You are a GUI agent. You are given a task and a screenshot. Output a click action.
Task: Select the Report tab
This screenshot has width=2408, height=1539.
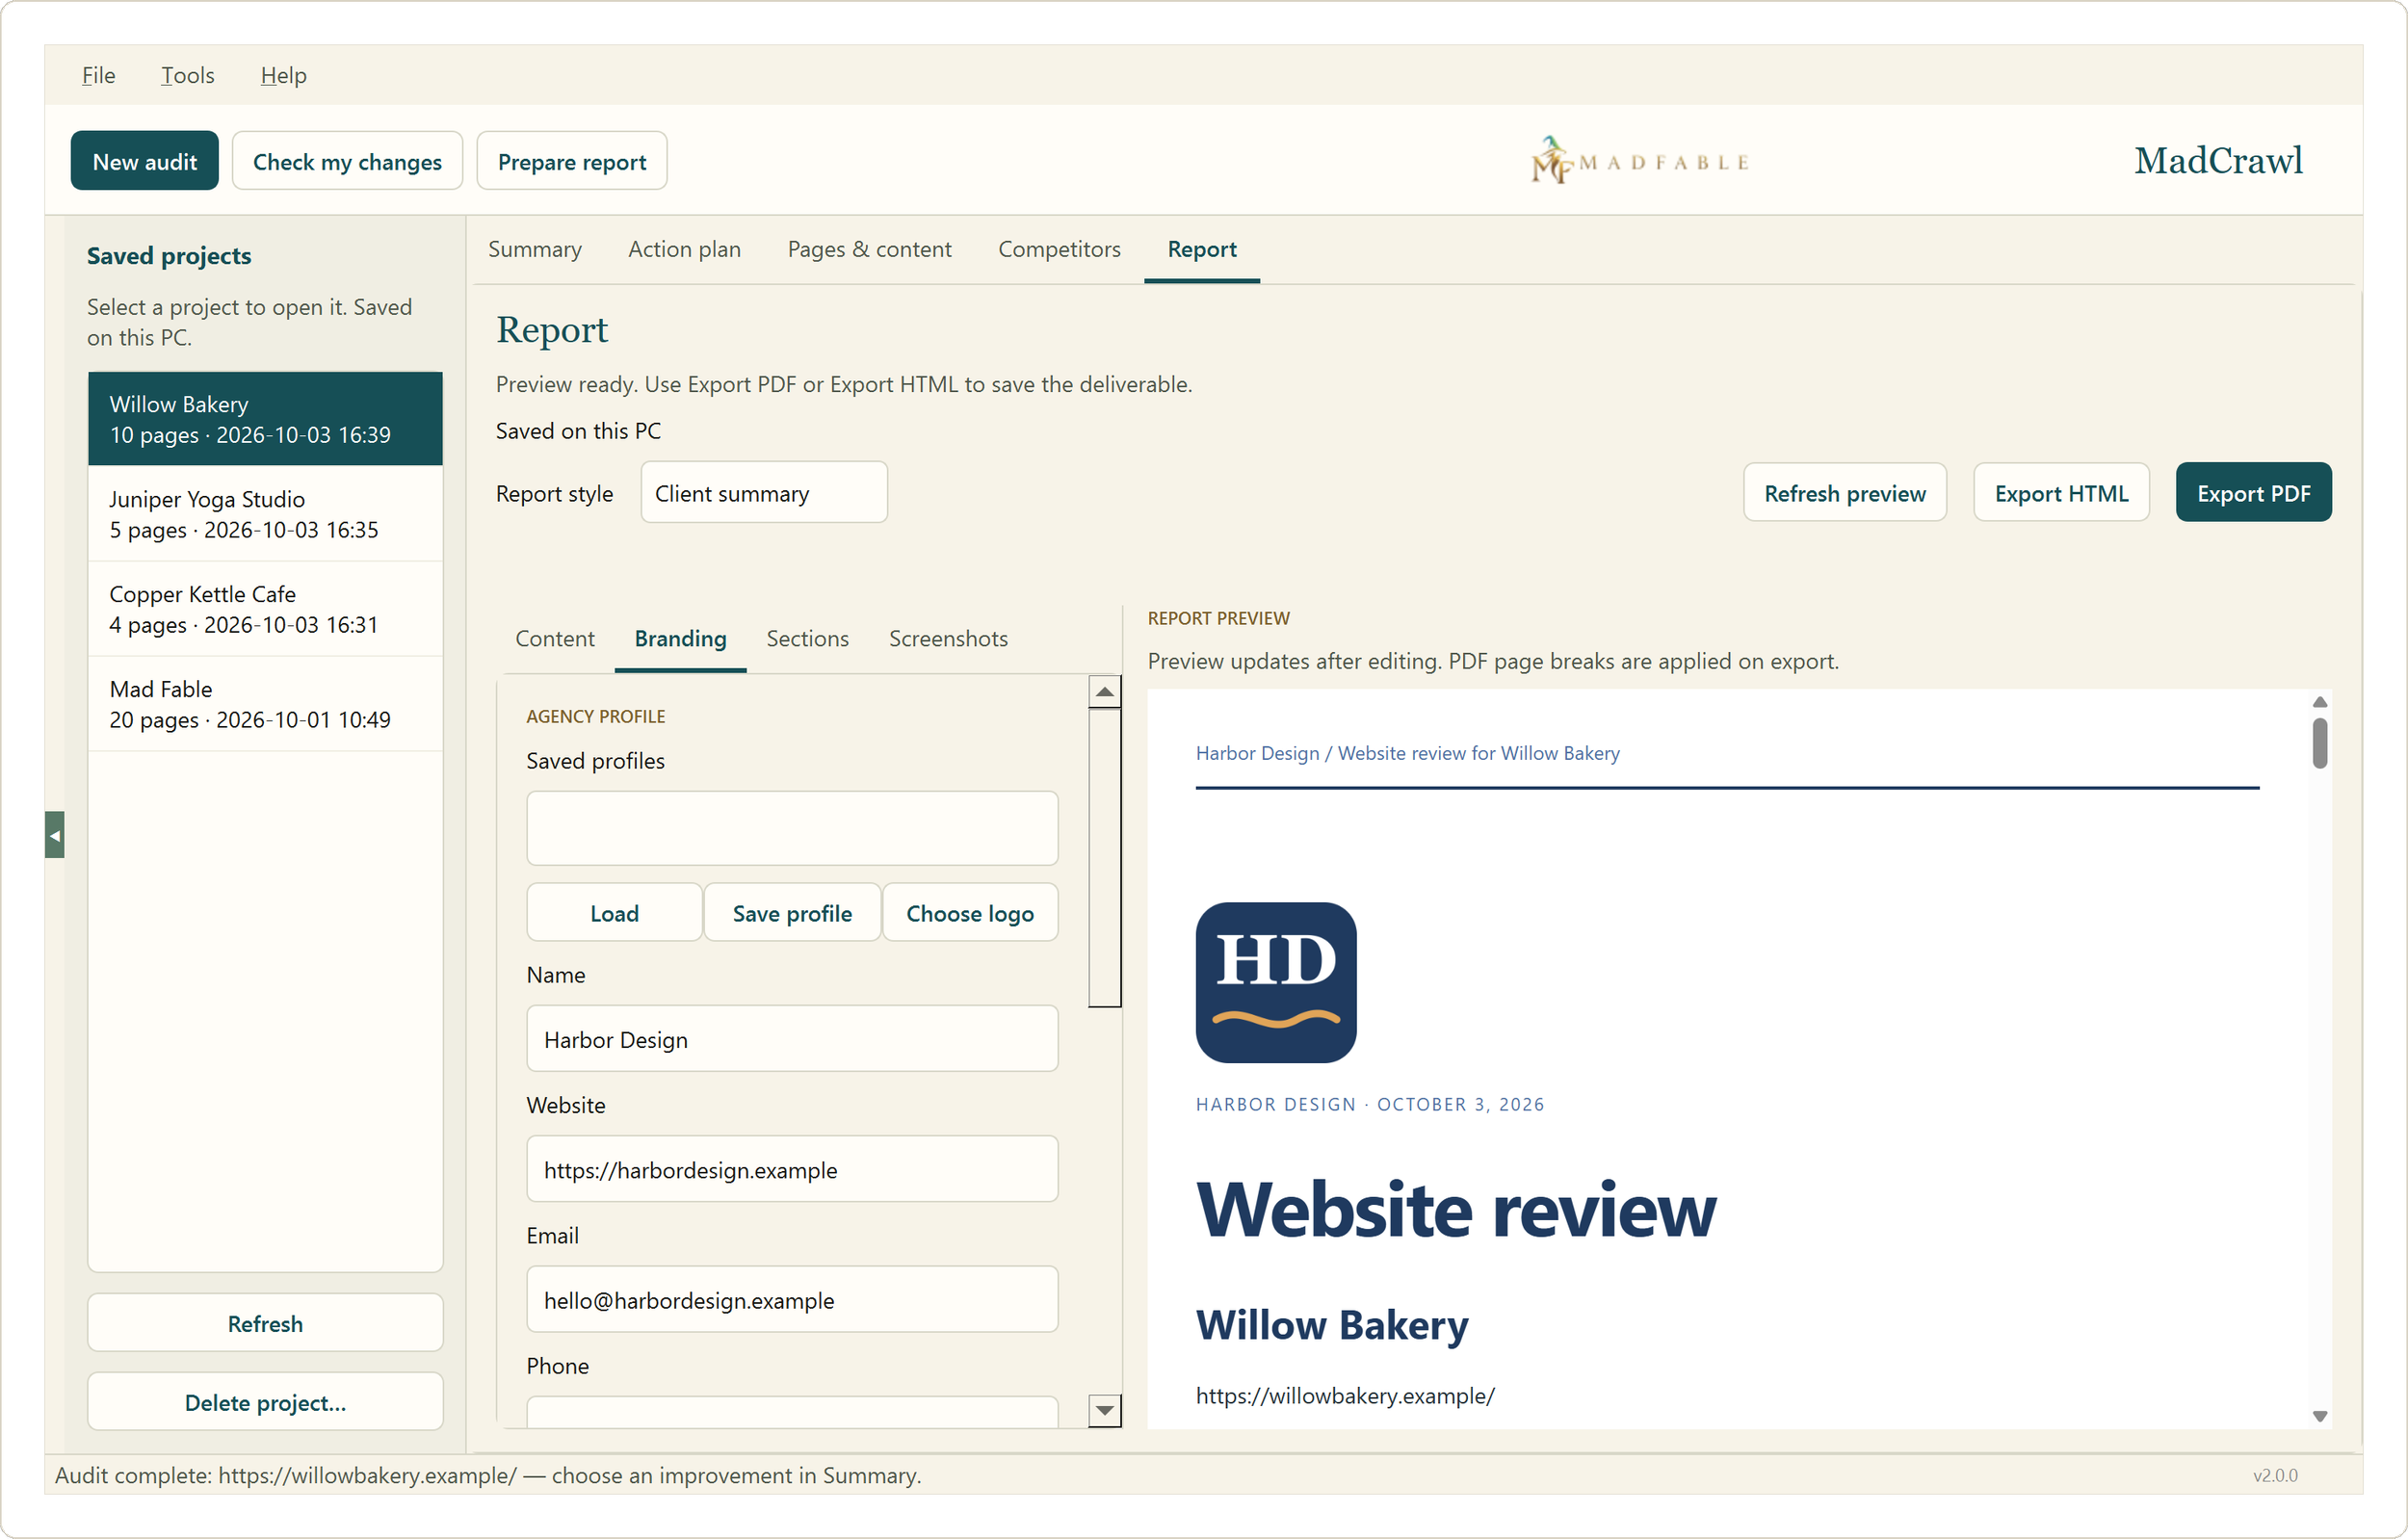pyautogui.click(x=1202, y=250)
